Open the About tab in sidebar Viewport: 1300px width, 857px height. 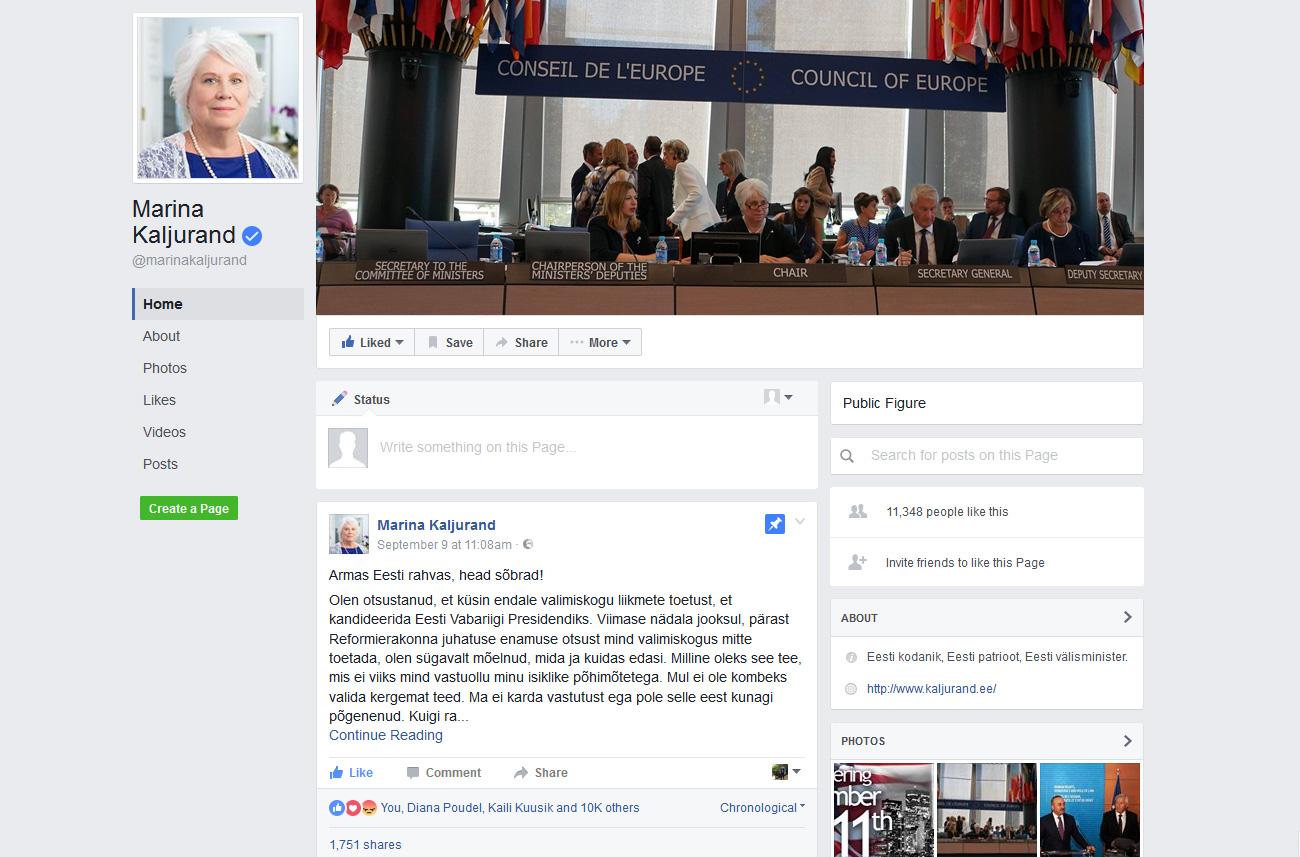coord(162,336)
